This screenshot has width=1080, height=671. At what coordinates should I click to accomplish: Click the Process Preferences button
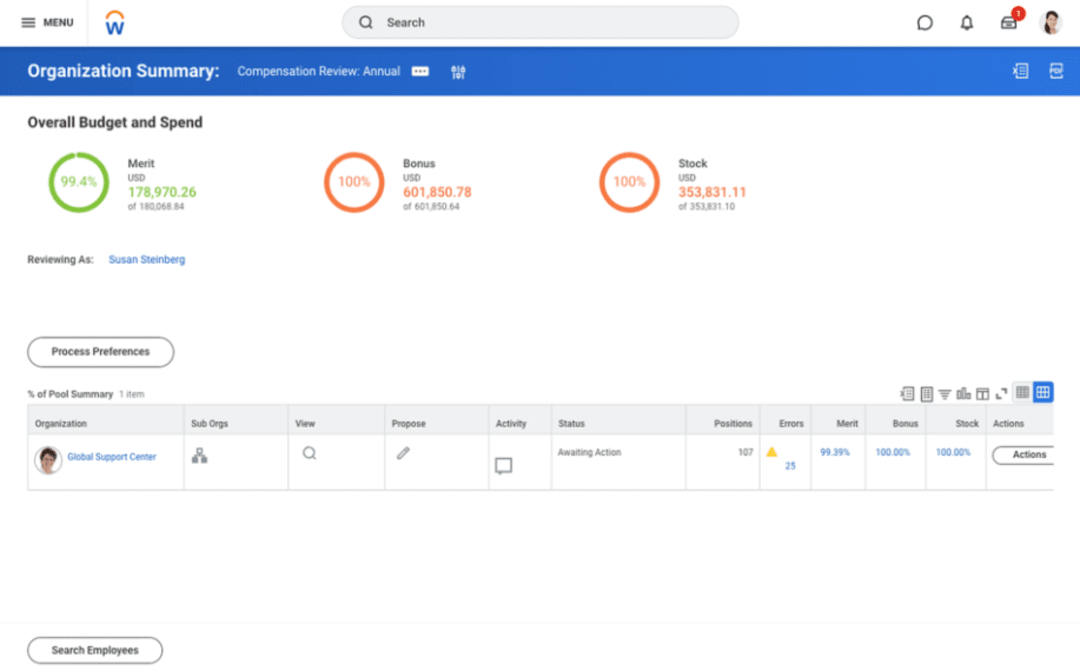[100, 352]
